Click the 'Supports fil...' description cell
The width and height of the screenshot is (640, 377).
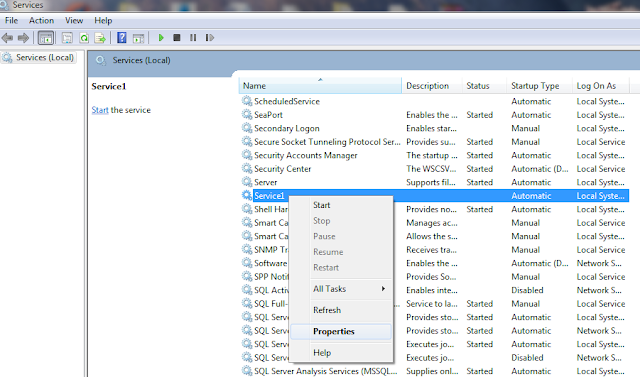tap(431, 182)
